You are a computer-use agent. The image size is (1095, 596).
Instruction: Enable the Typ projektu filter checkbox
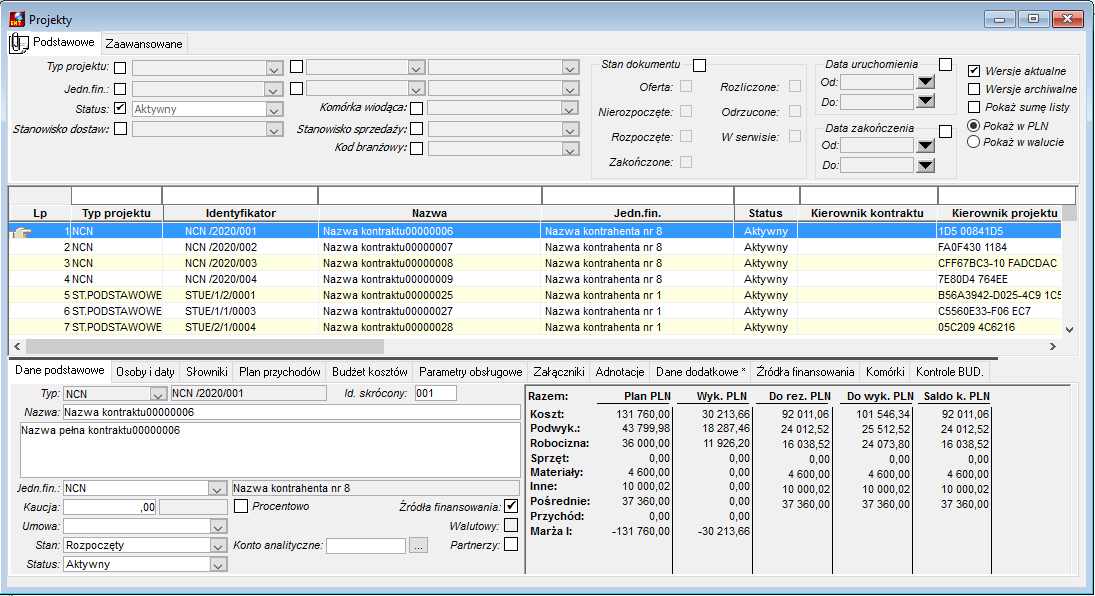coord(120,68)
